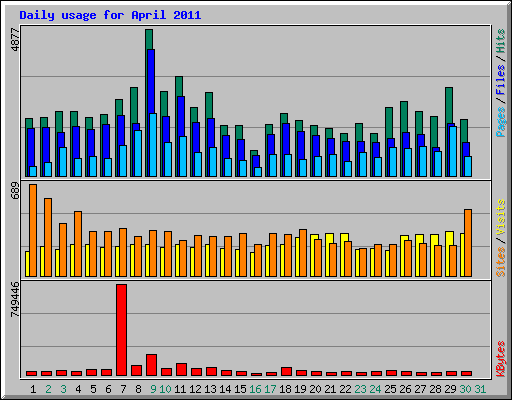Click the day 17 label on the x-axis

click(x=270, y=389)
